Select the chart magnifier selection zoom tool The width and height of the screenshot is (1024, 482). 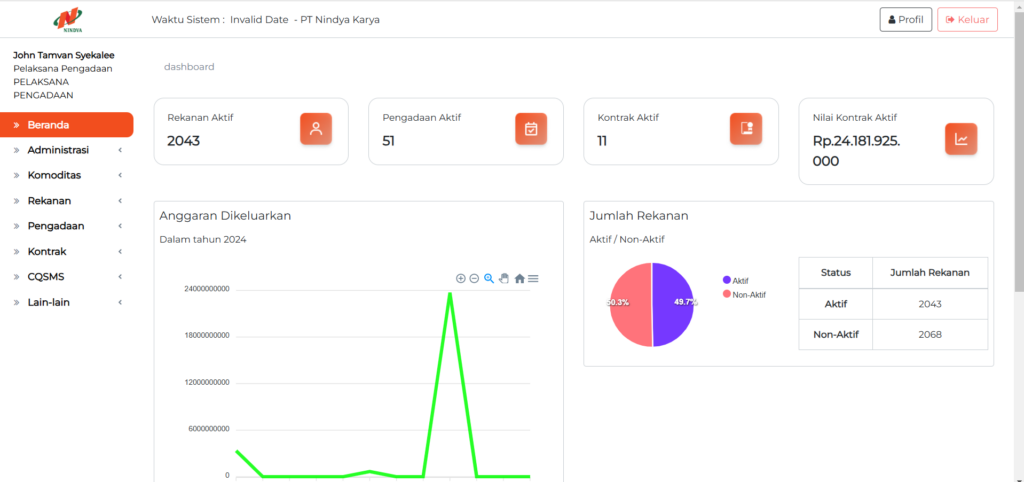pos(489,278)
